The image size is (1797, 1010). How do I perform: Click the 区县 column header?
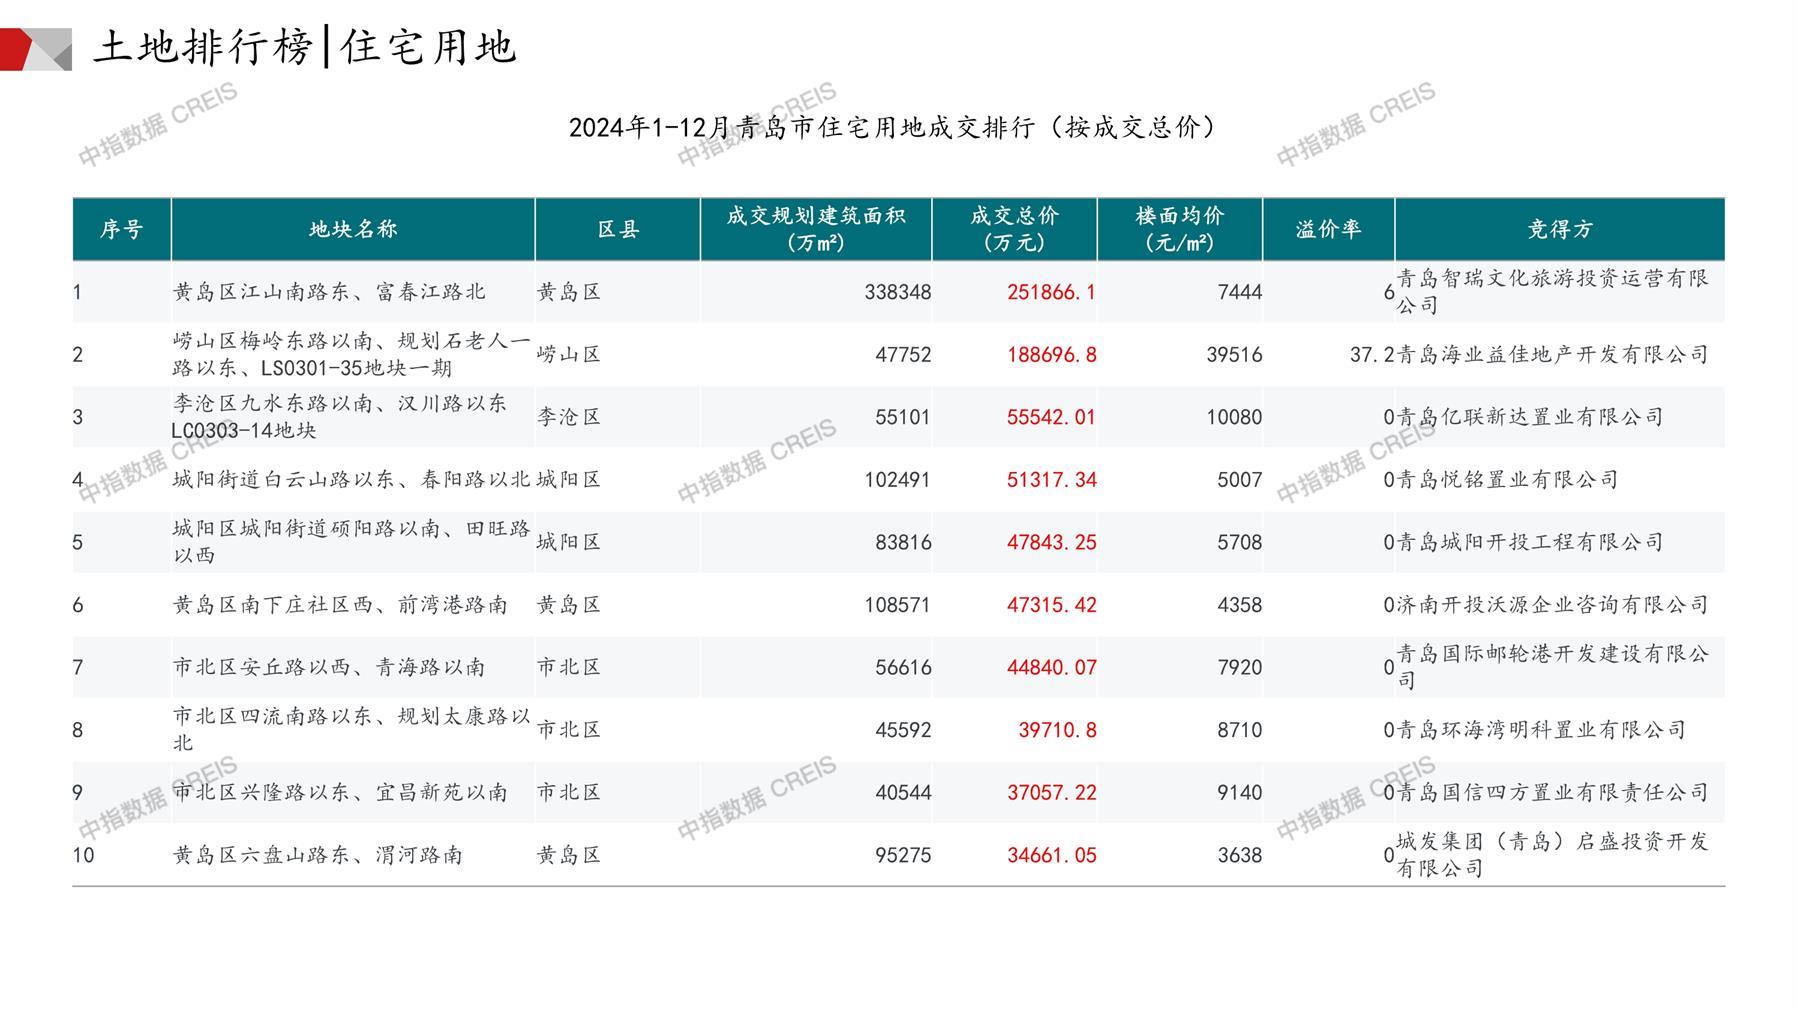(x=618, y=229)
